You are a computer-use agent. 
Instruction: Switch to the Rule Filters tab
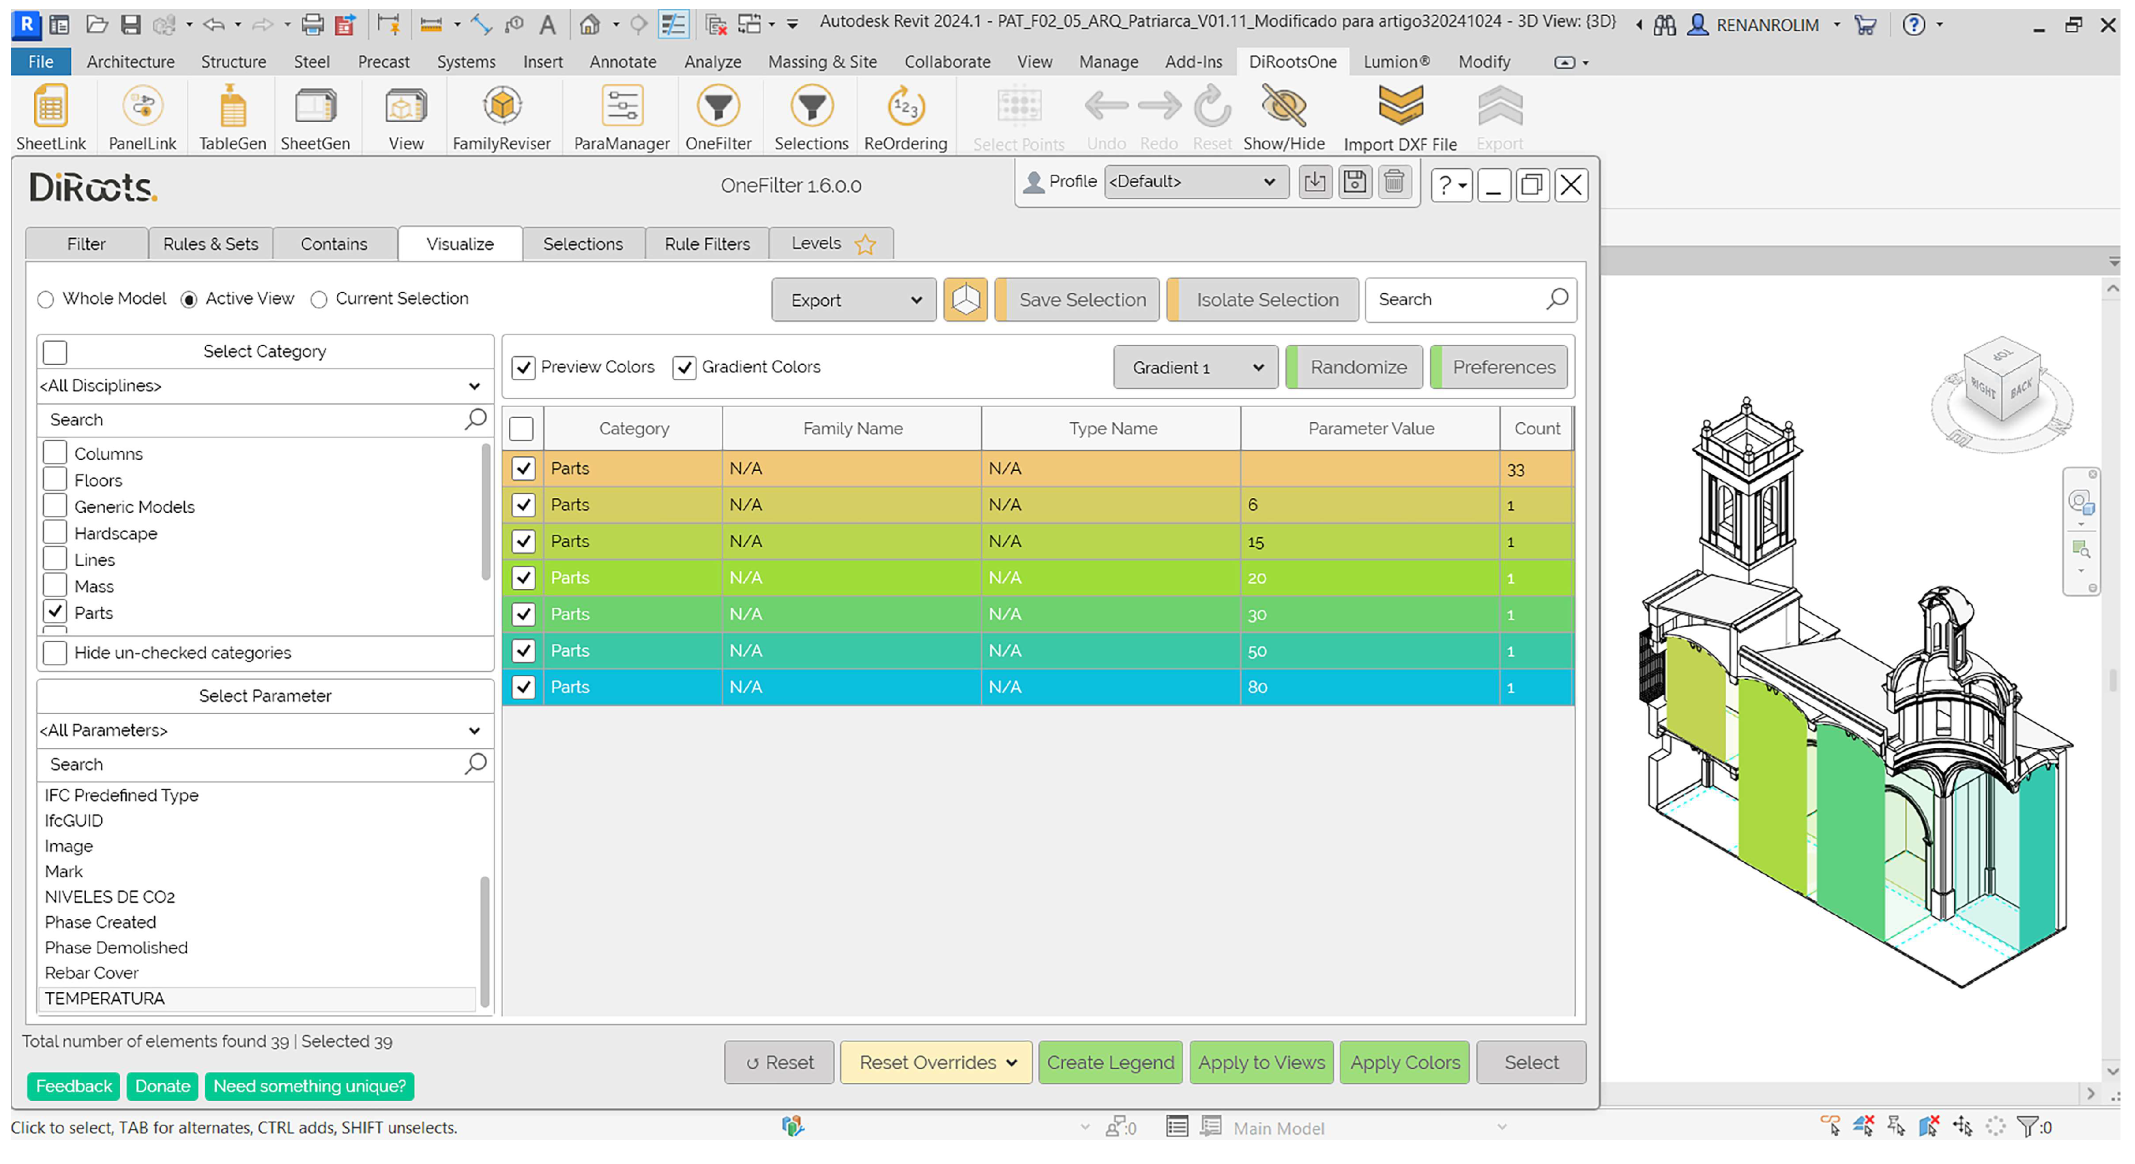click(706, 244)
